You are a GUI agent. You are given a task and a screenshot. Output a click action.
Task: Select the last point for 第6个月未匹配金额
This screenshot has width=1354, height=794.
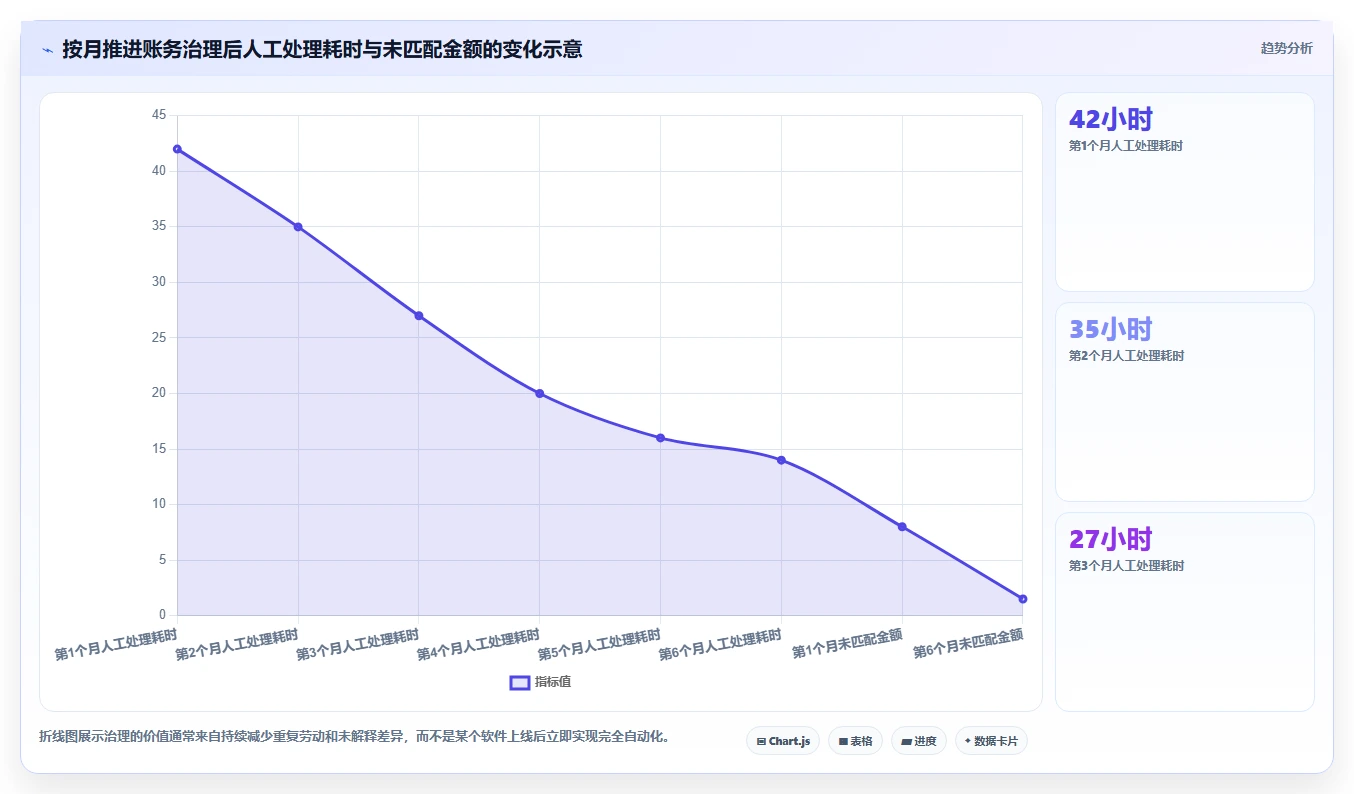[1023, 599]
